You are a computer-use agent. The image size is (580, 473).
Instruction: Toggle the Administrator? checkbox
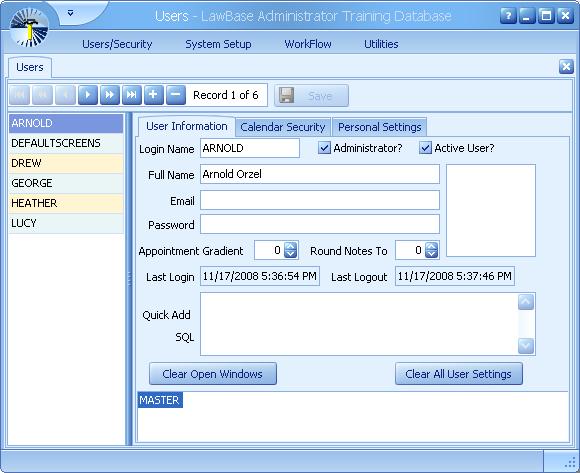(324, 148)
